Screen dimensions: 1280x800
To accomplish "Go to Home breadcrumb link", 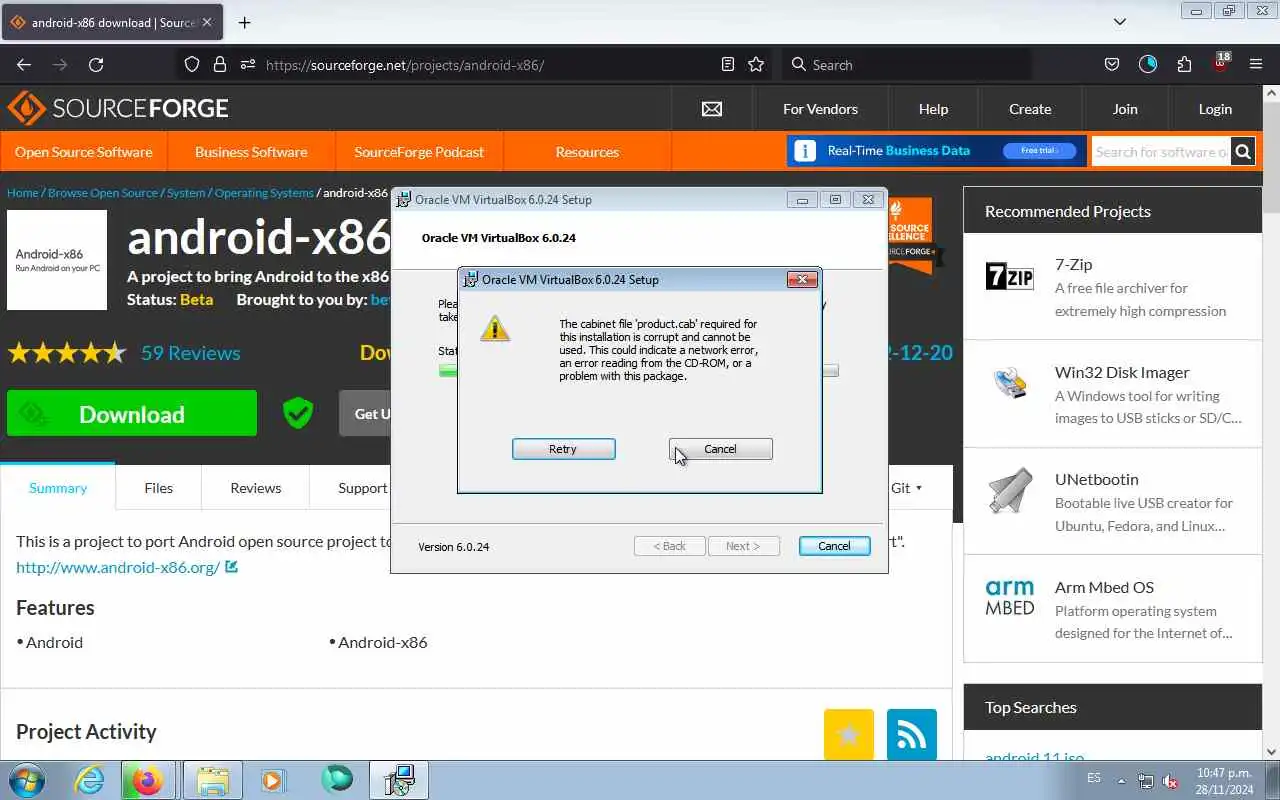I will 22,192.
